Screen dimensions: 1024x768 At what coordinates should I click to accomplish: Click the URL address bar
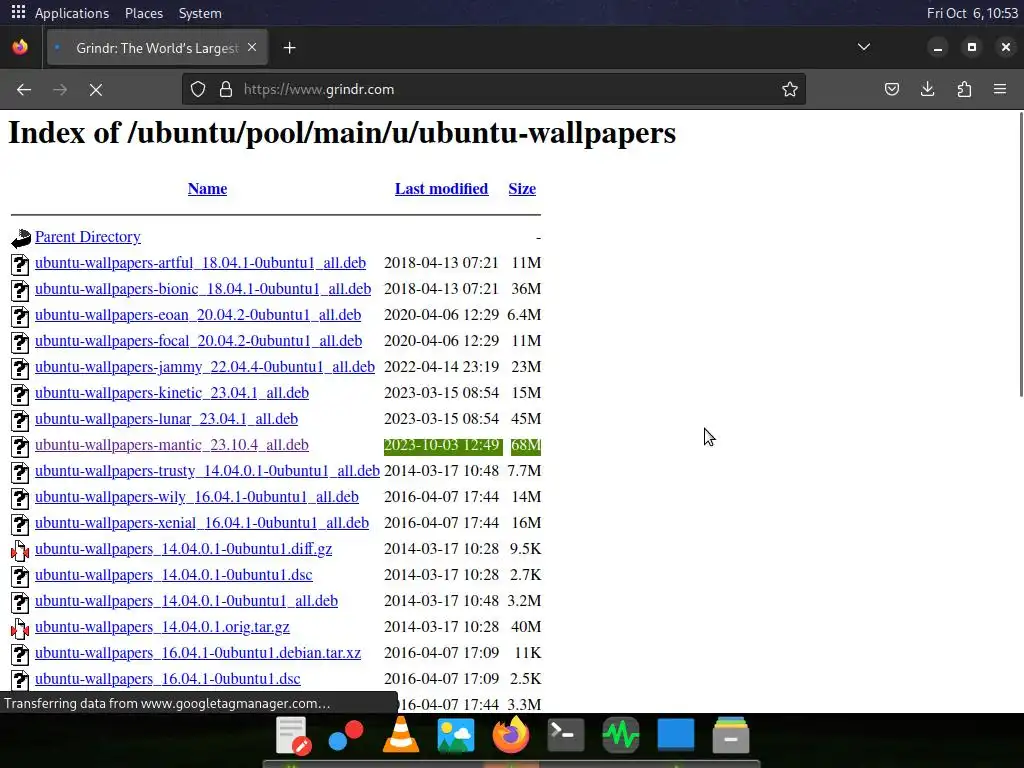click(x=494, y=89)
